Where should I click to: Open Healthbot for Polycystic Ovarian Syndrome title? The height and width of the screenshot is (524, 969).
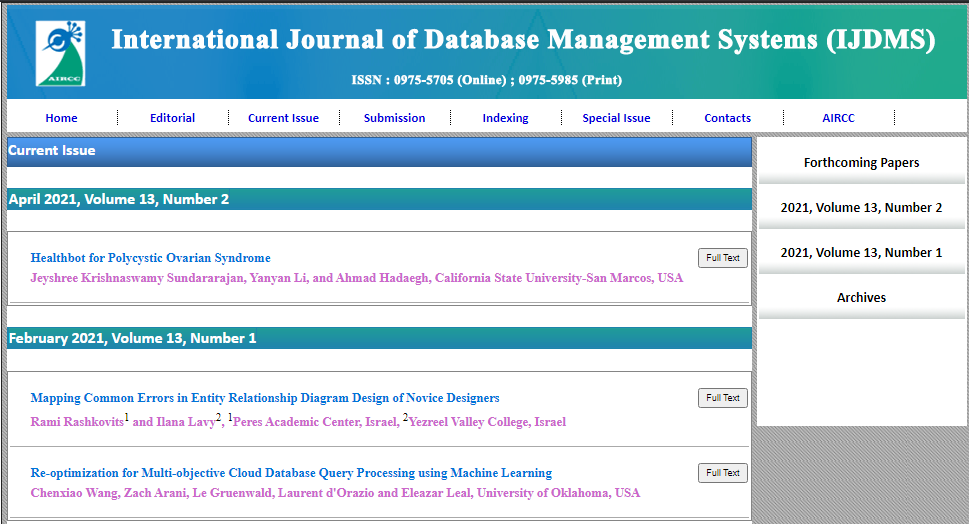pos(151,258)
